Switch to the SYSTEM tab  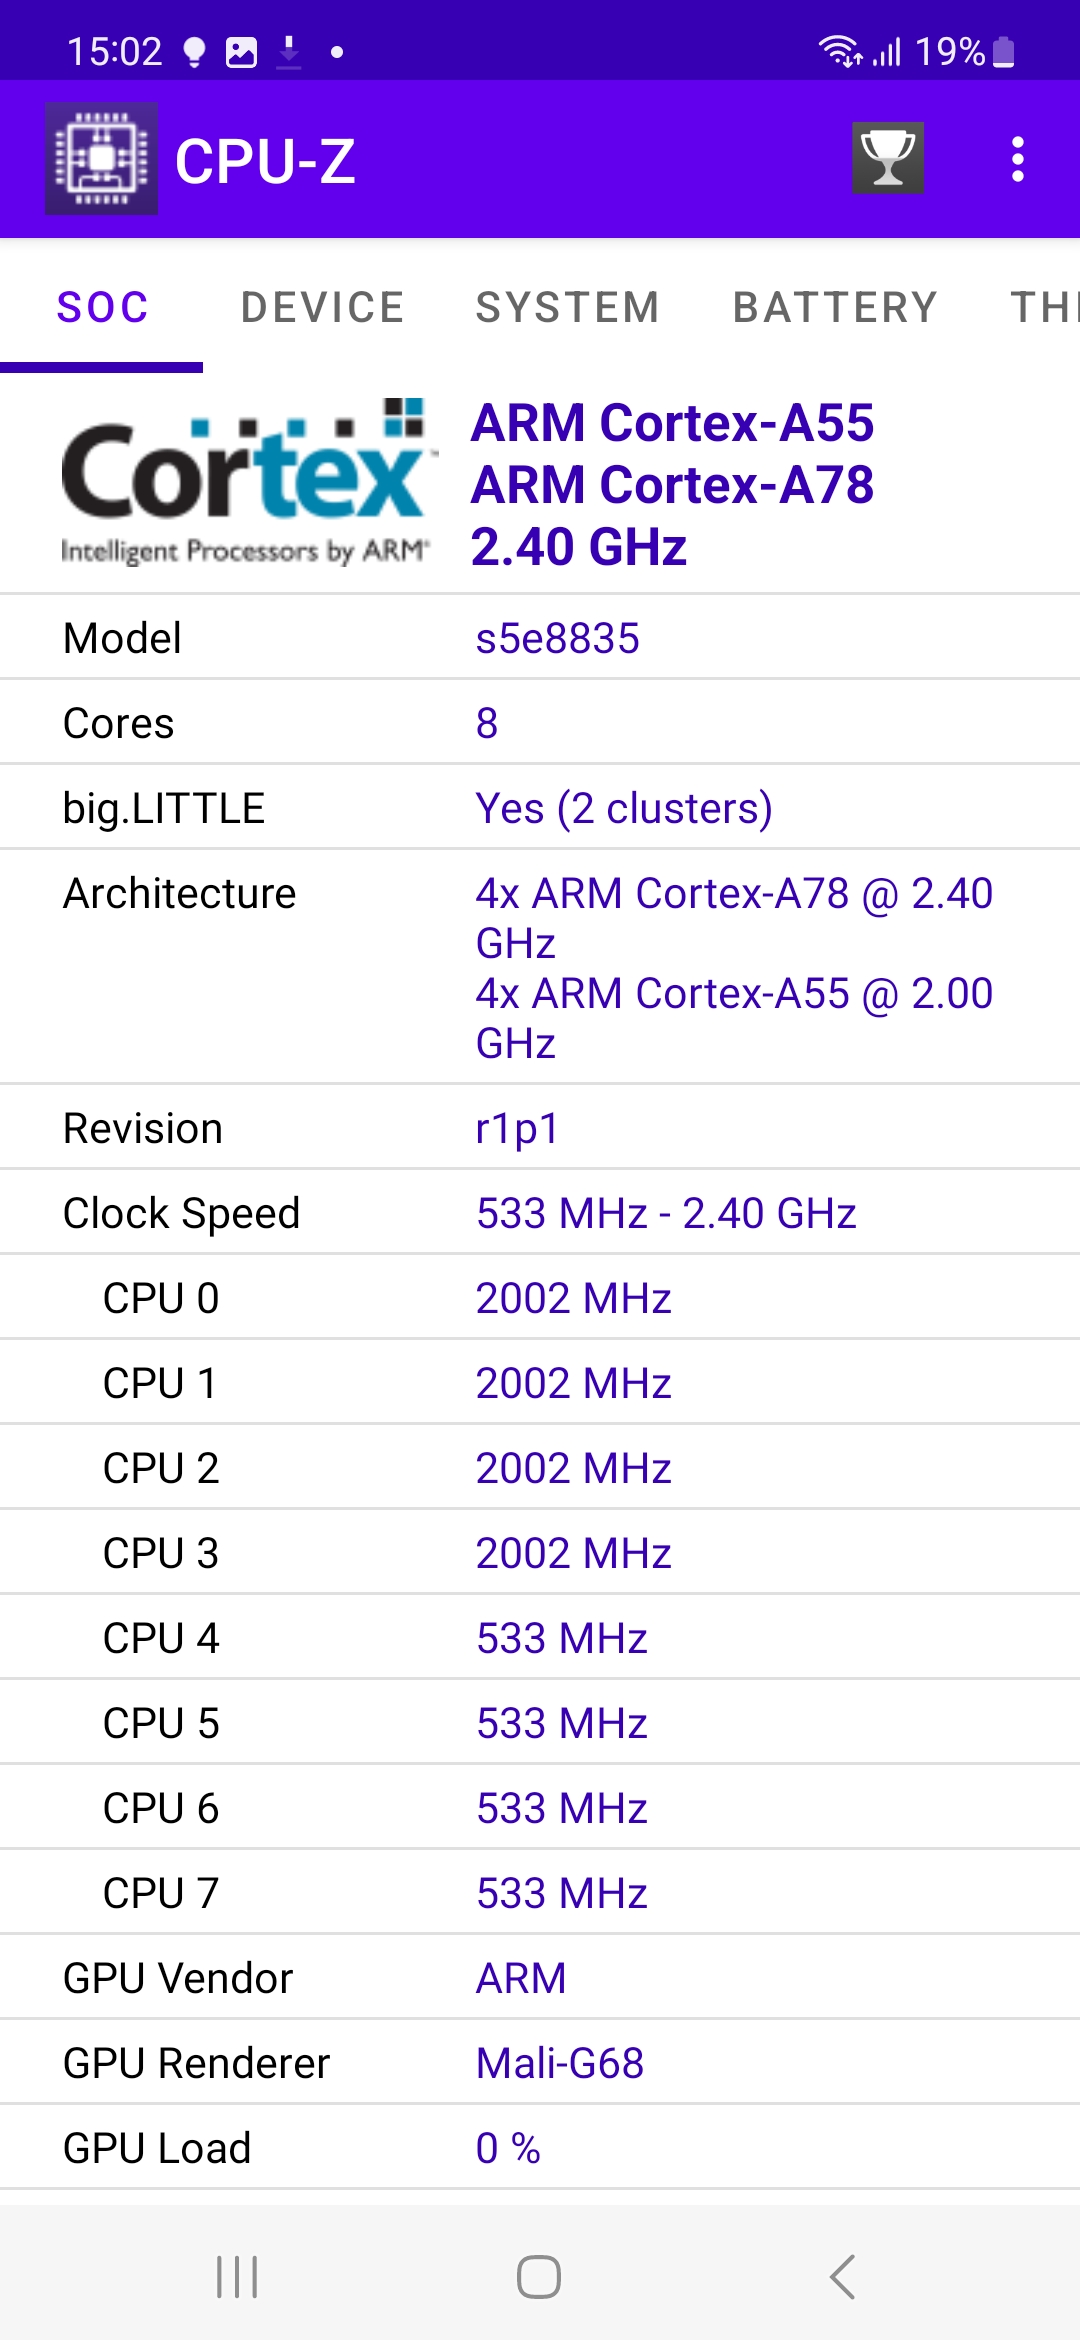(567, 307)
